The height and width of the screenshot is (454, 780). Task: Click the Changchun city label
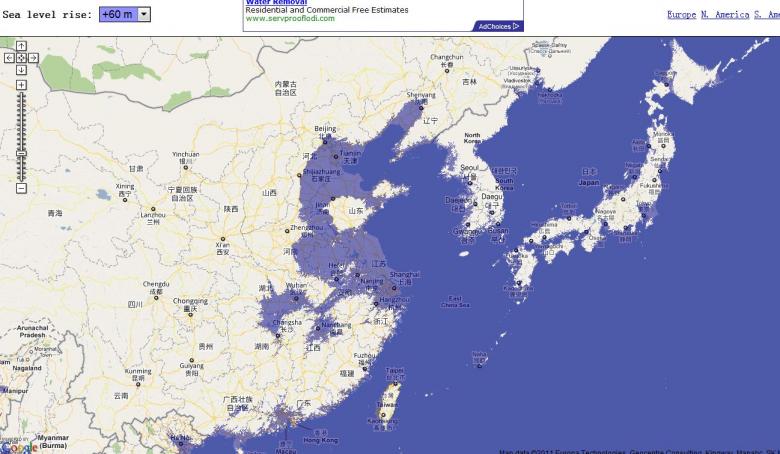tap(446, 57)
